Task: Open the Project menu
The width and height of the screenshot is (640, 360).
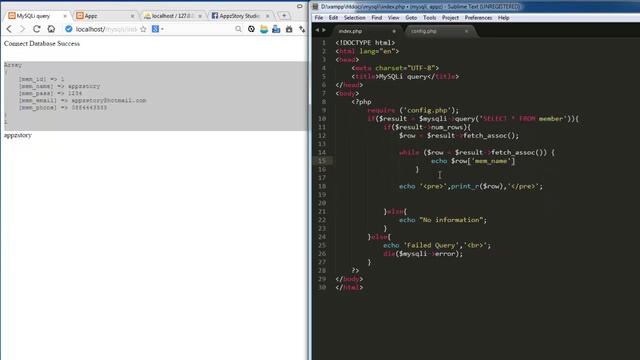Action: tap(450, 18)
